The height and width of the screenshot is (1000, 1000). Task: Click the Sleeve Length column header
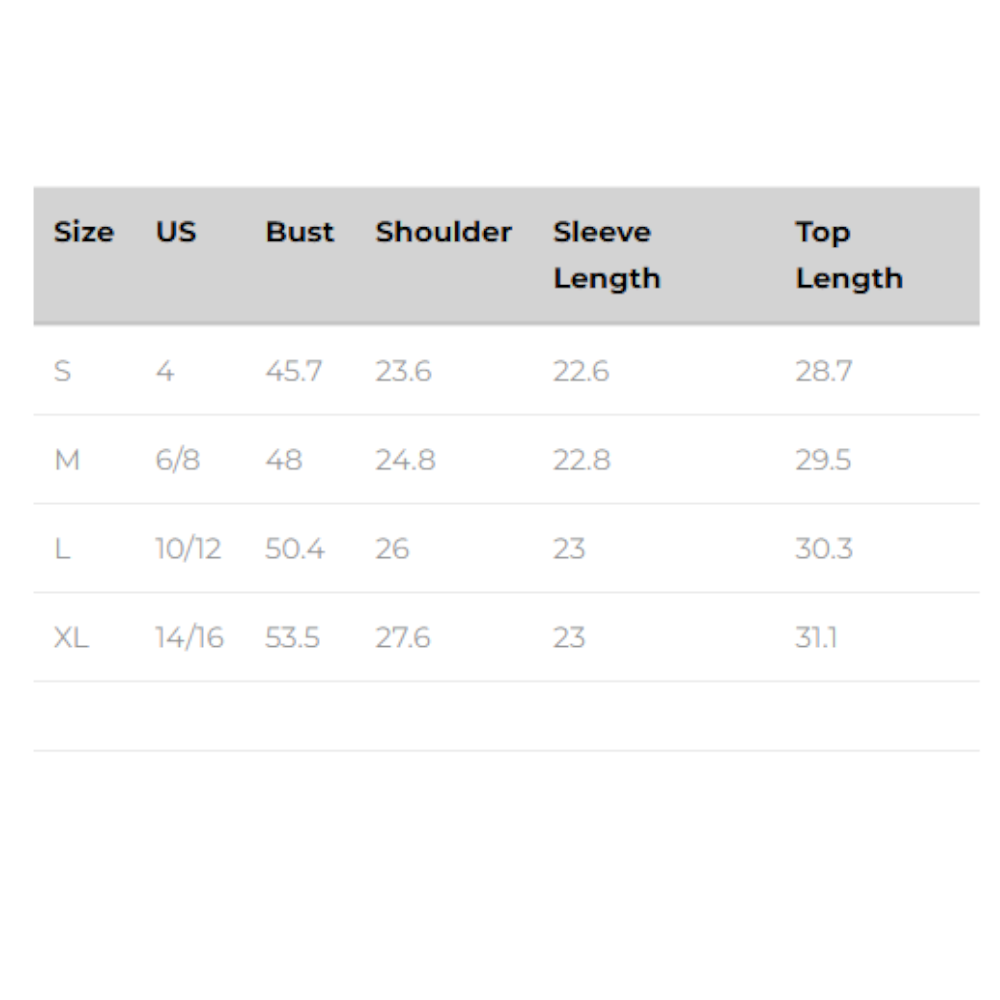click(x=607, y=255)
